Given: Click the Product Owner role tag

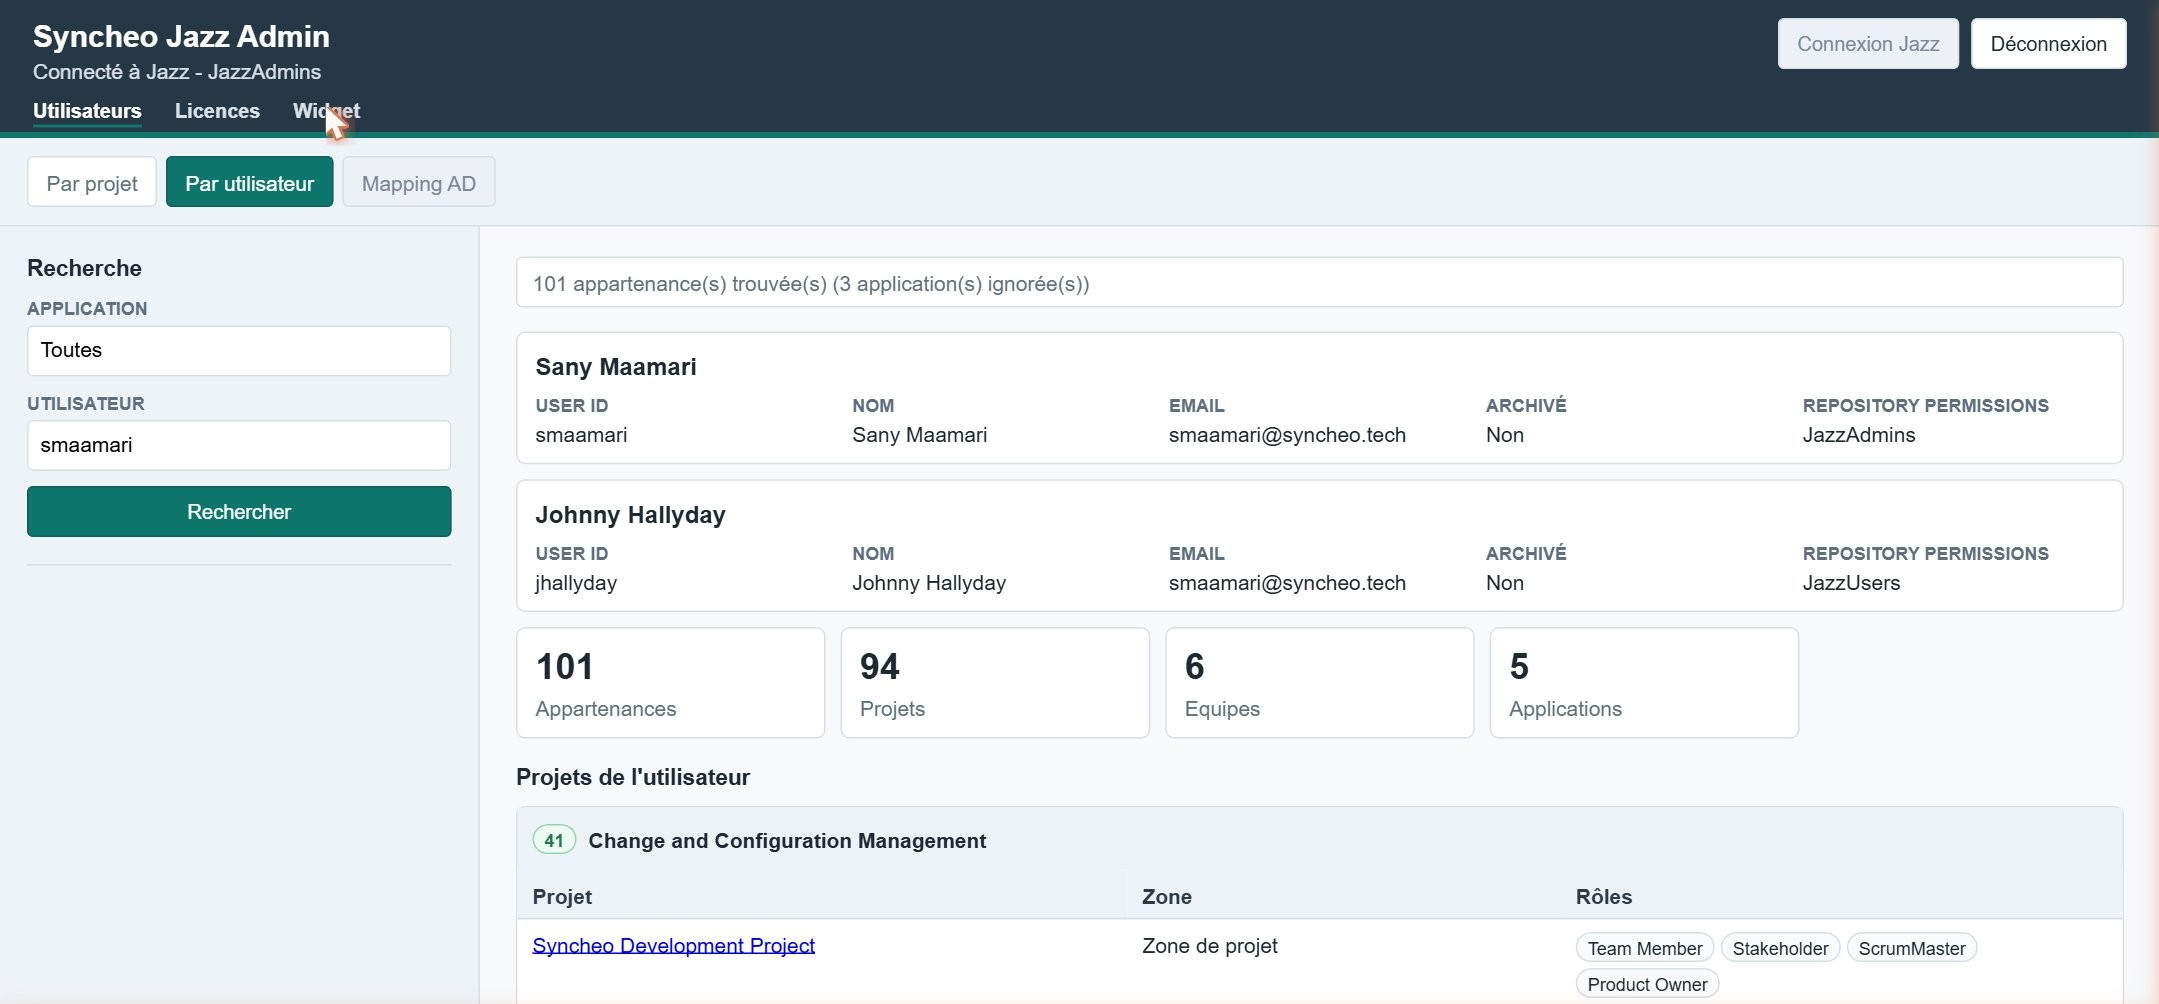Looking at the screenshot, I should [1647, 984].
